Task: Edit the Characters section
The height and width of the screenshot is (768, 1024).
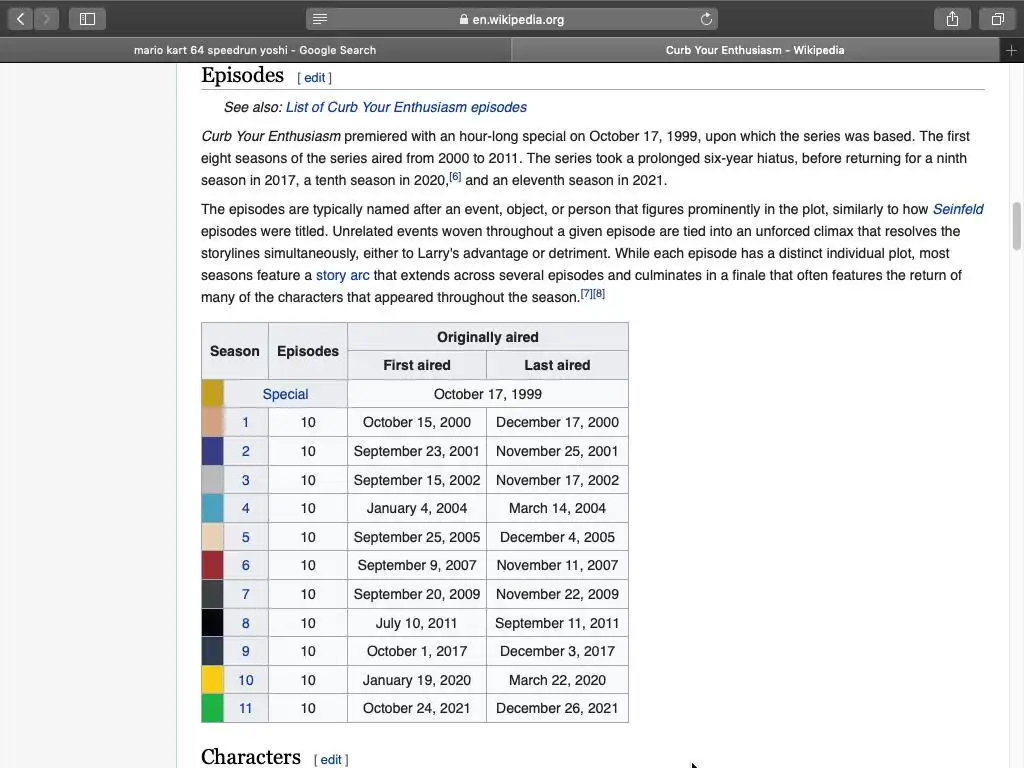Action: (330, 760)
